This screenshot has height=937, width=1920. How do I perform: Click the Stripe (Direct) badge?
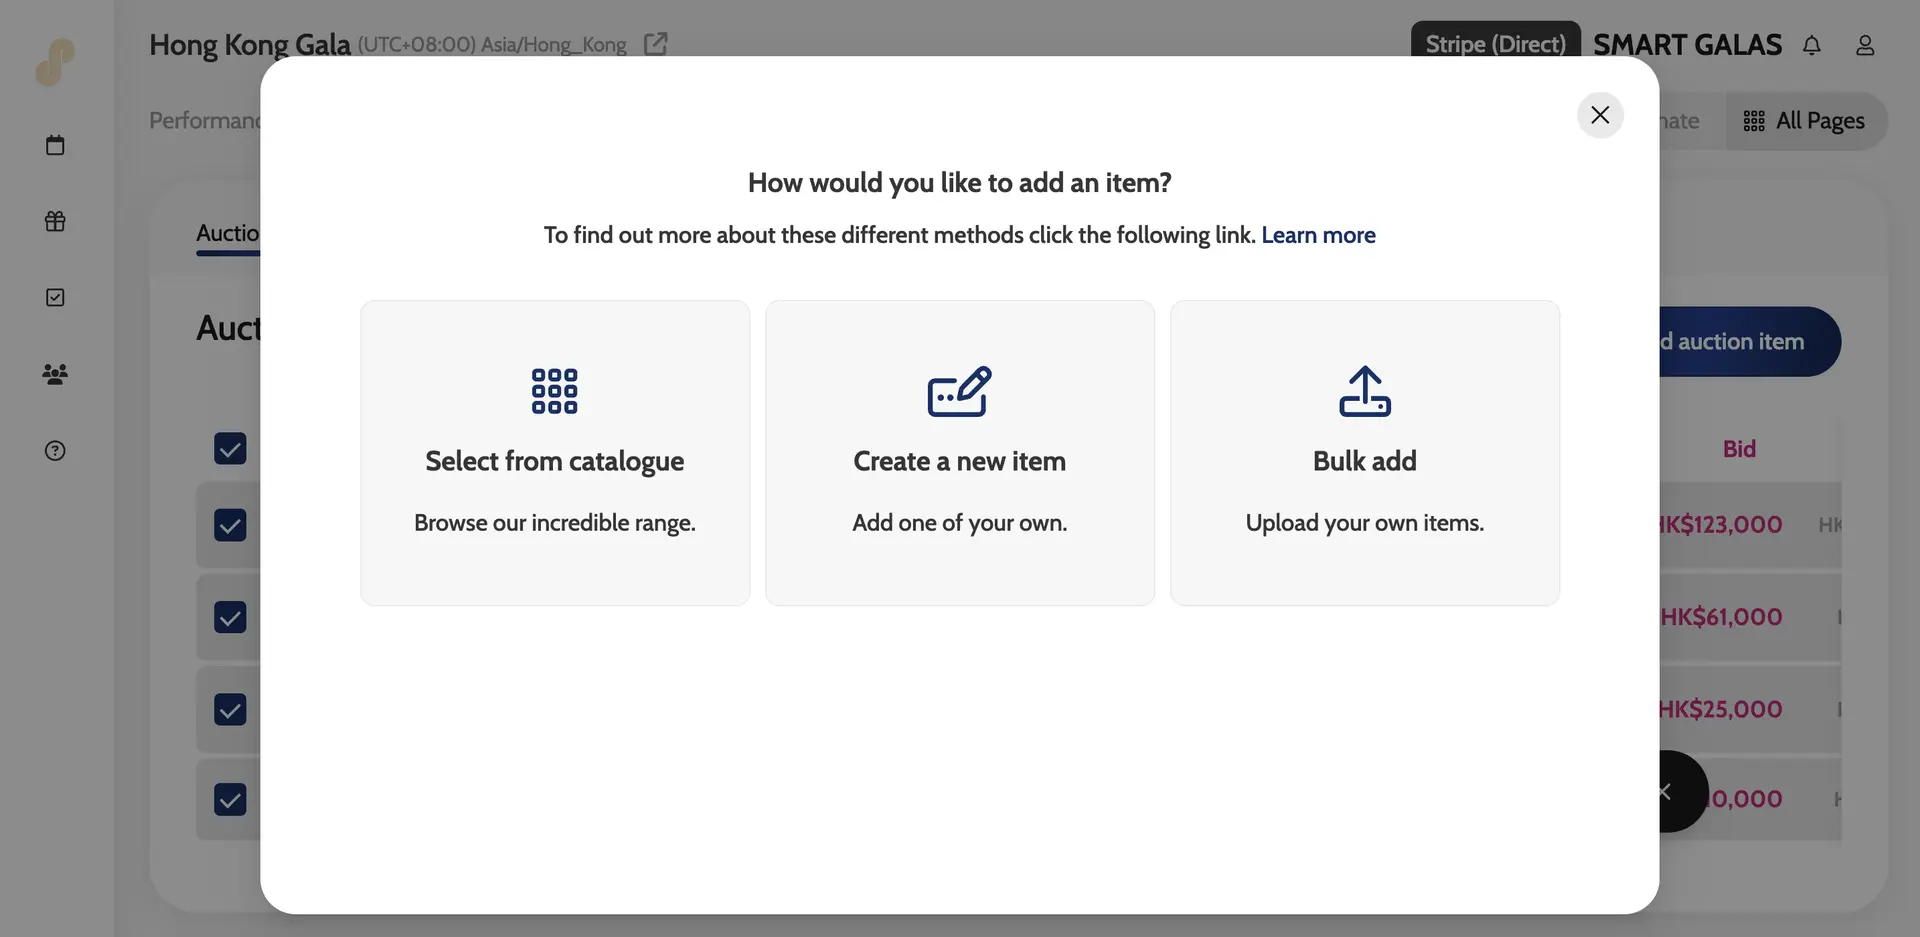click(x=1495, y=43)
